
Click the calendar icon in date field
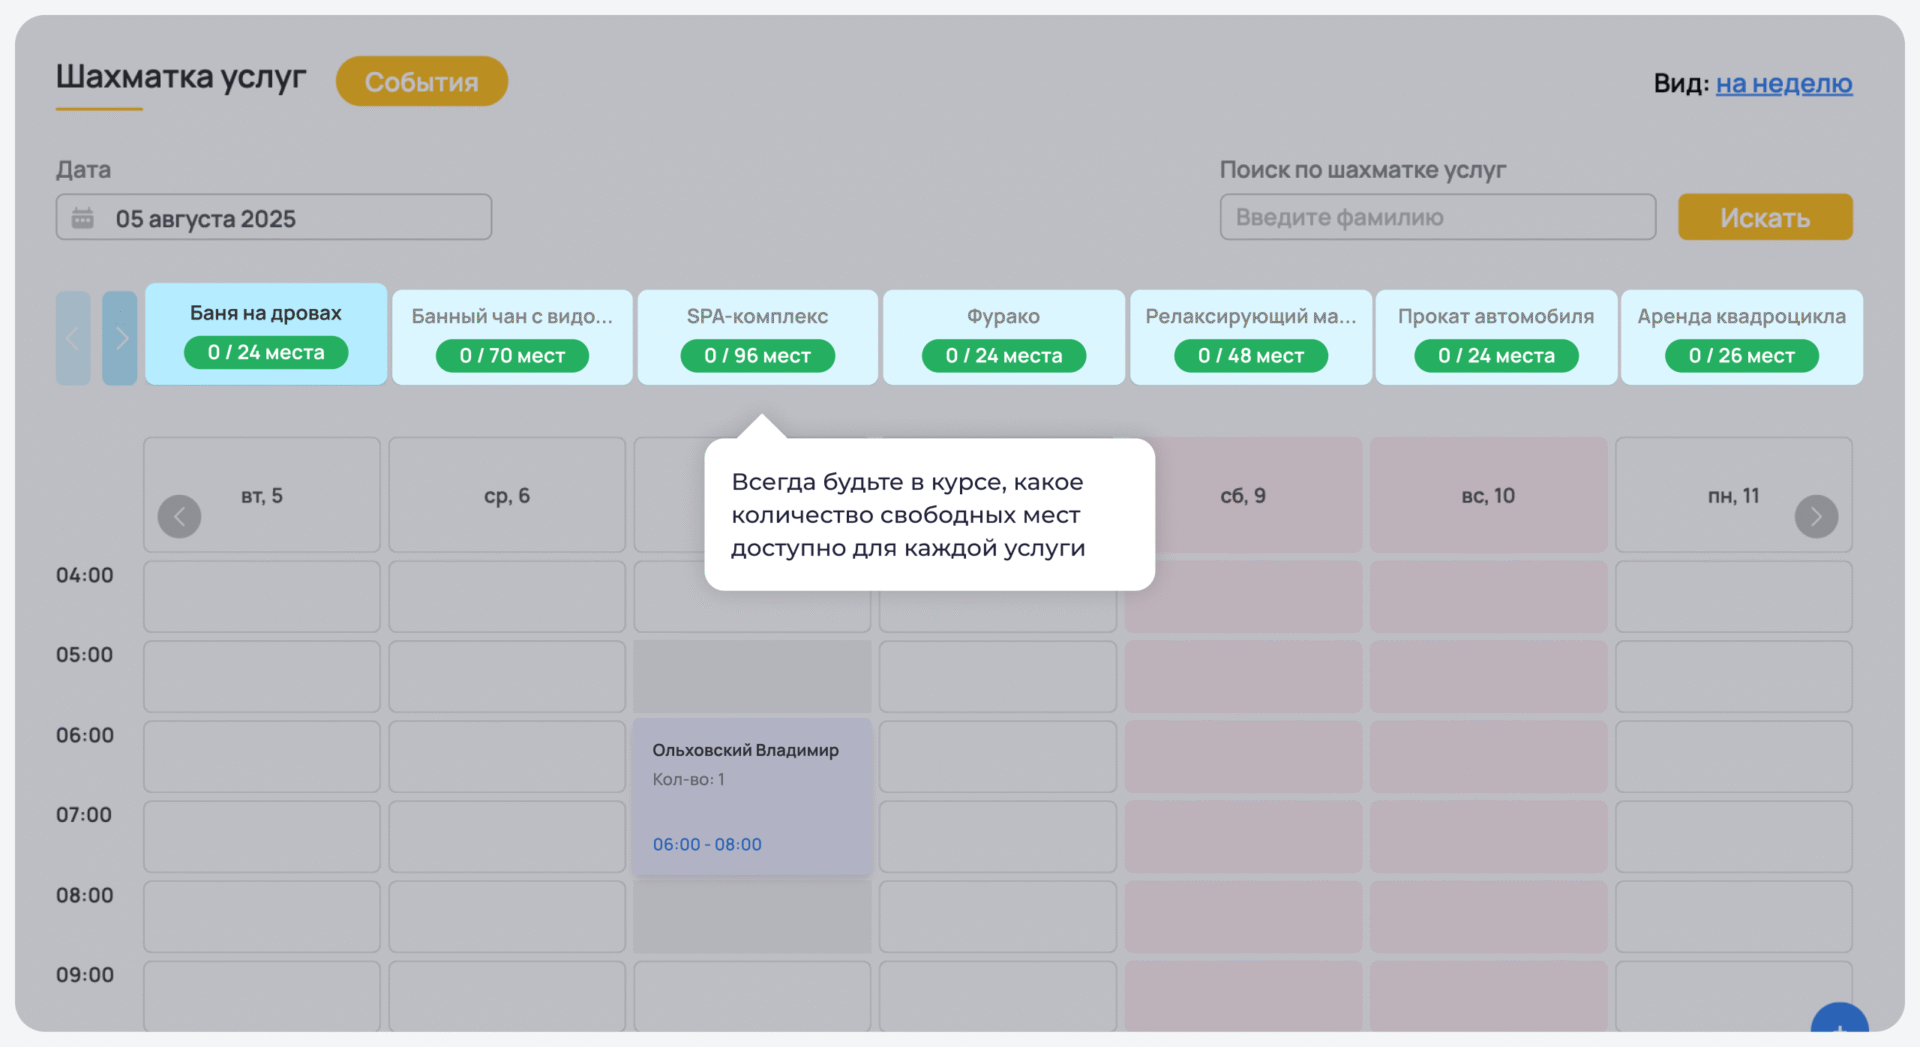tap(83, 218)
